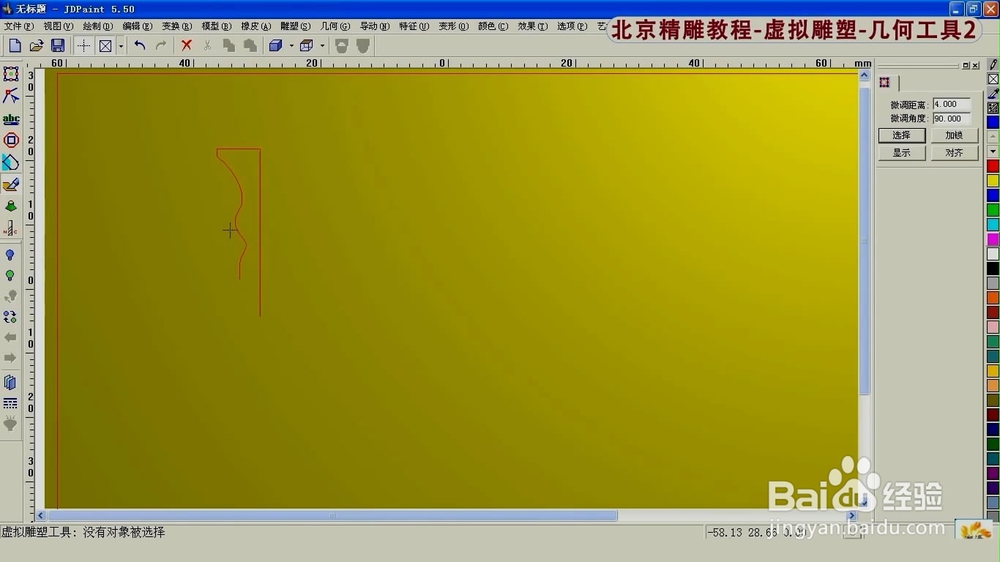Click the 微调角度 input field
The width and height of the screenshot is (1000, 562).
point(952,119)
